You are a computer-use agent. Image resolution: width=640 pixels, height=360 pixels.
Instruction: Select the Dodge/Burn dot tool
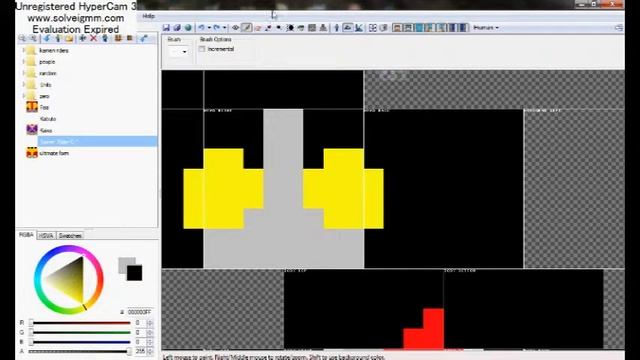click(x=279, y=28)
